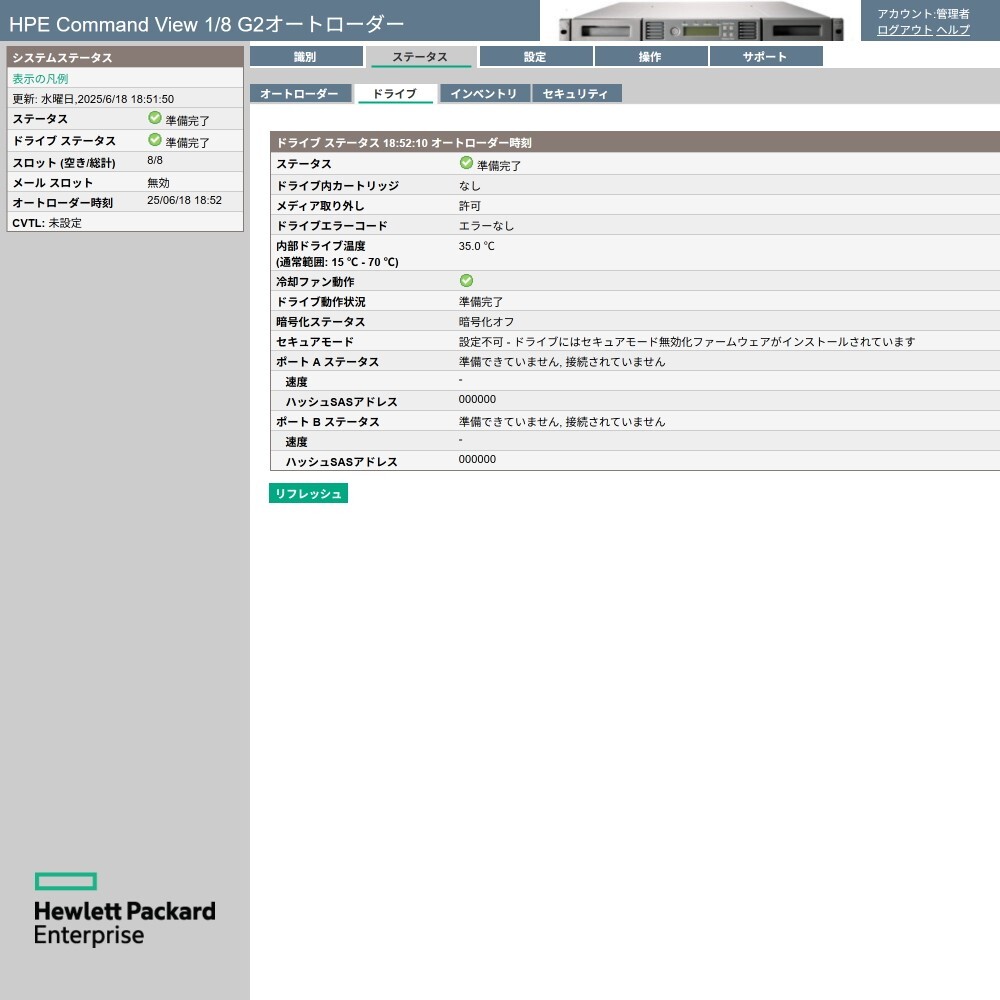The image size is (1000, 1000).
Task: Click the アカウント:管理者 label
Action: [x=923, y=13]
